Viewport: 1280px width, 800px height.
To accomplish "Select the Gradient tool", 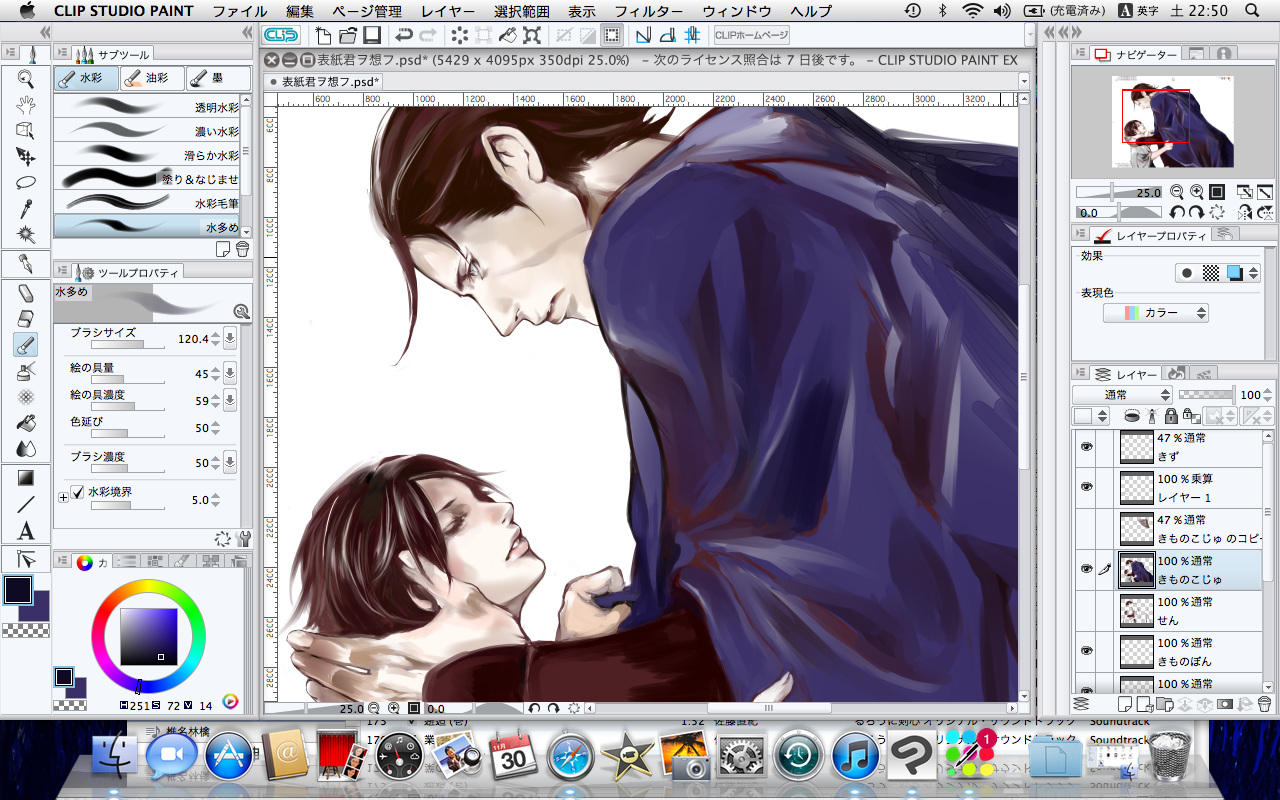I will pos(26,478).
